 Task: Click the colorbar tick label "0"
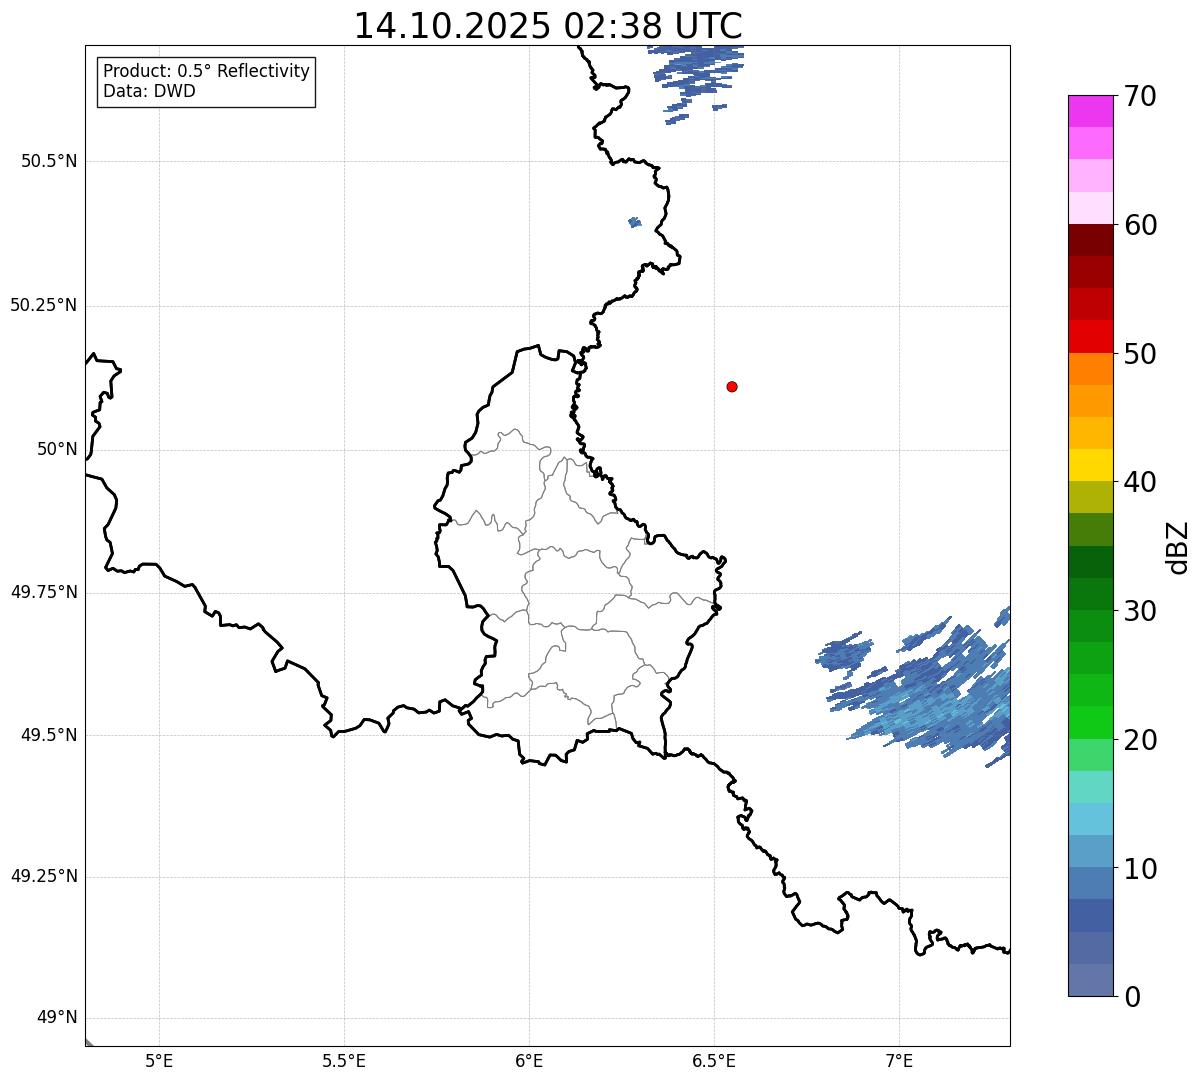tap(1130, 997)
